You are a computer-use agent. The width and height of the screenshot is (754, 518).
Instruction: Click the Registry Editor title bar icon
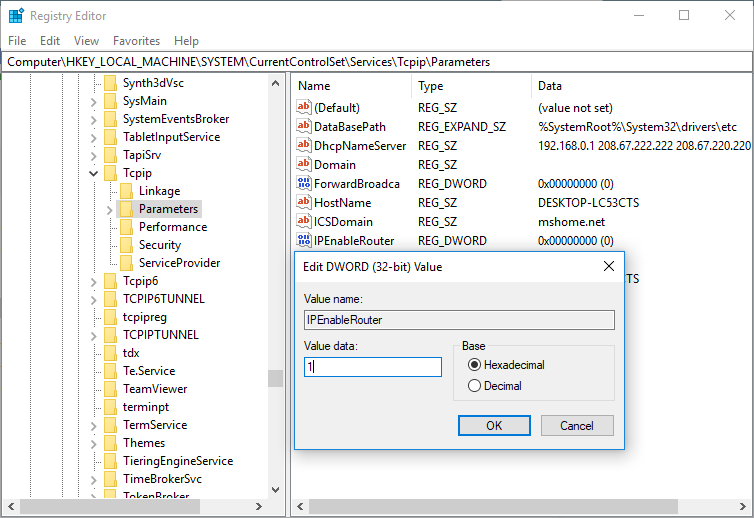click(16, 15)
